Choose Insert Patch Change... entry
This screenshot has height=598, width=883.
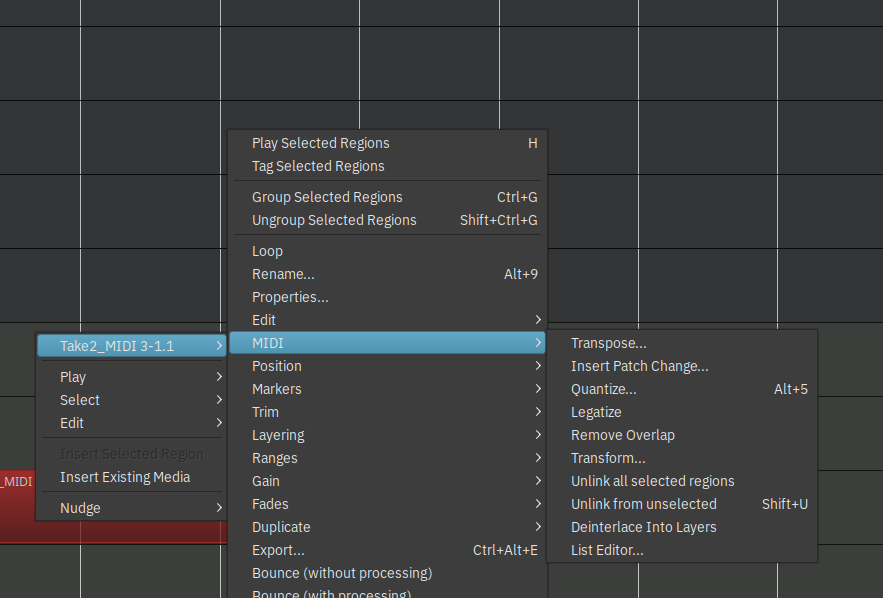(639, 366)
